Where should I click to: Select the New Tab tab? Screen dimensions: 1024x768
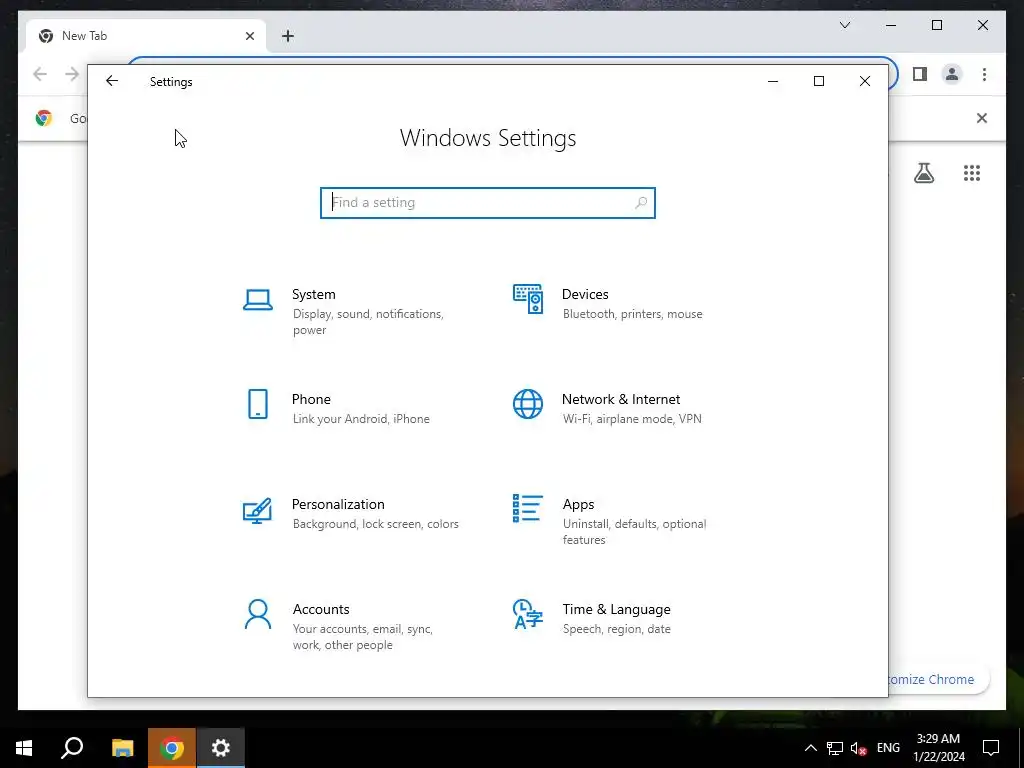pyautogui.click(x=144, y=36)
